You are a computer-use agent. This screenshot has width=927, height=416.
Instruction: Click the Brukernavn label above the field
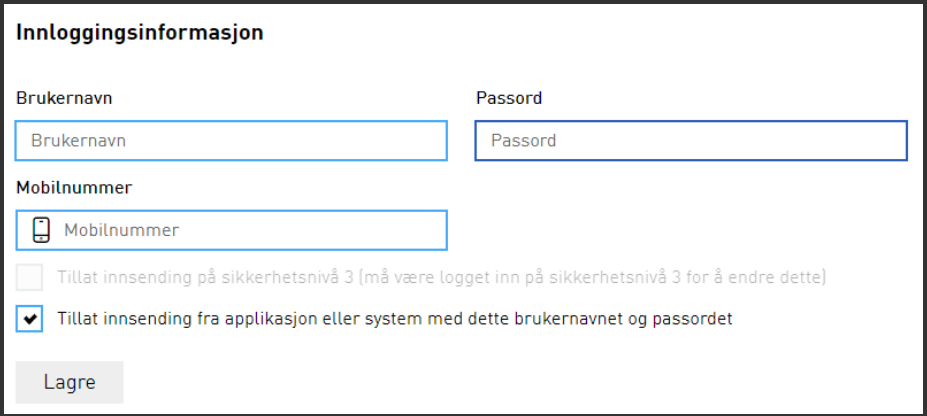click(63, 98)
